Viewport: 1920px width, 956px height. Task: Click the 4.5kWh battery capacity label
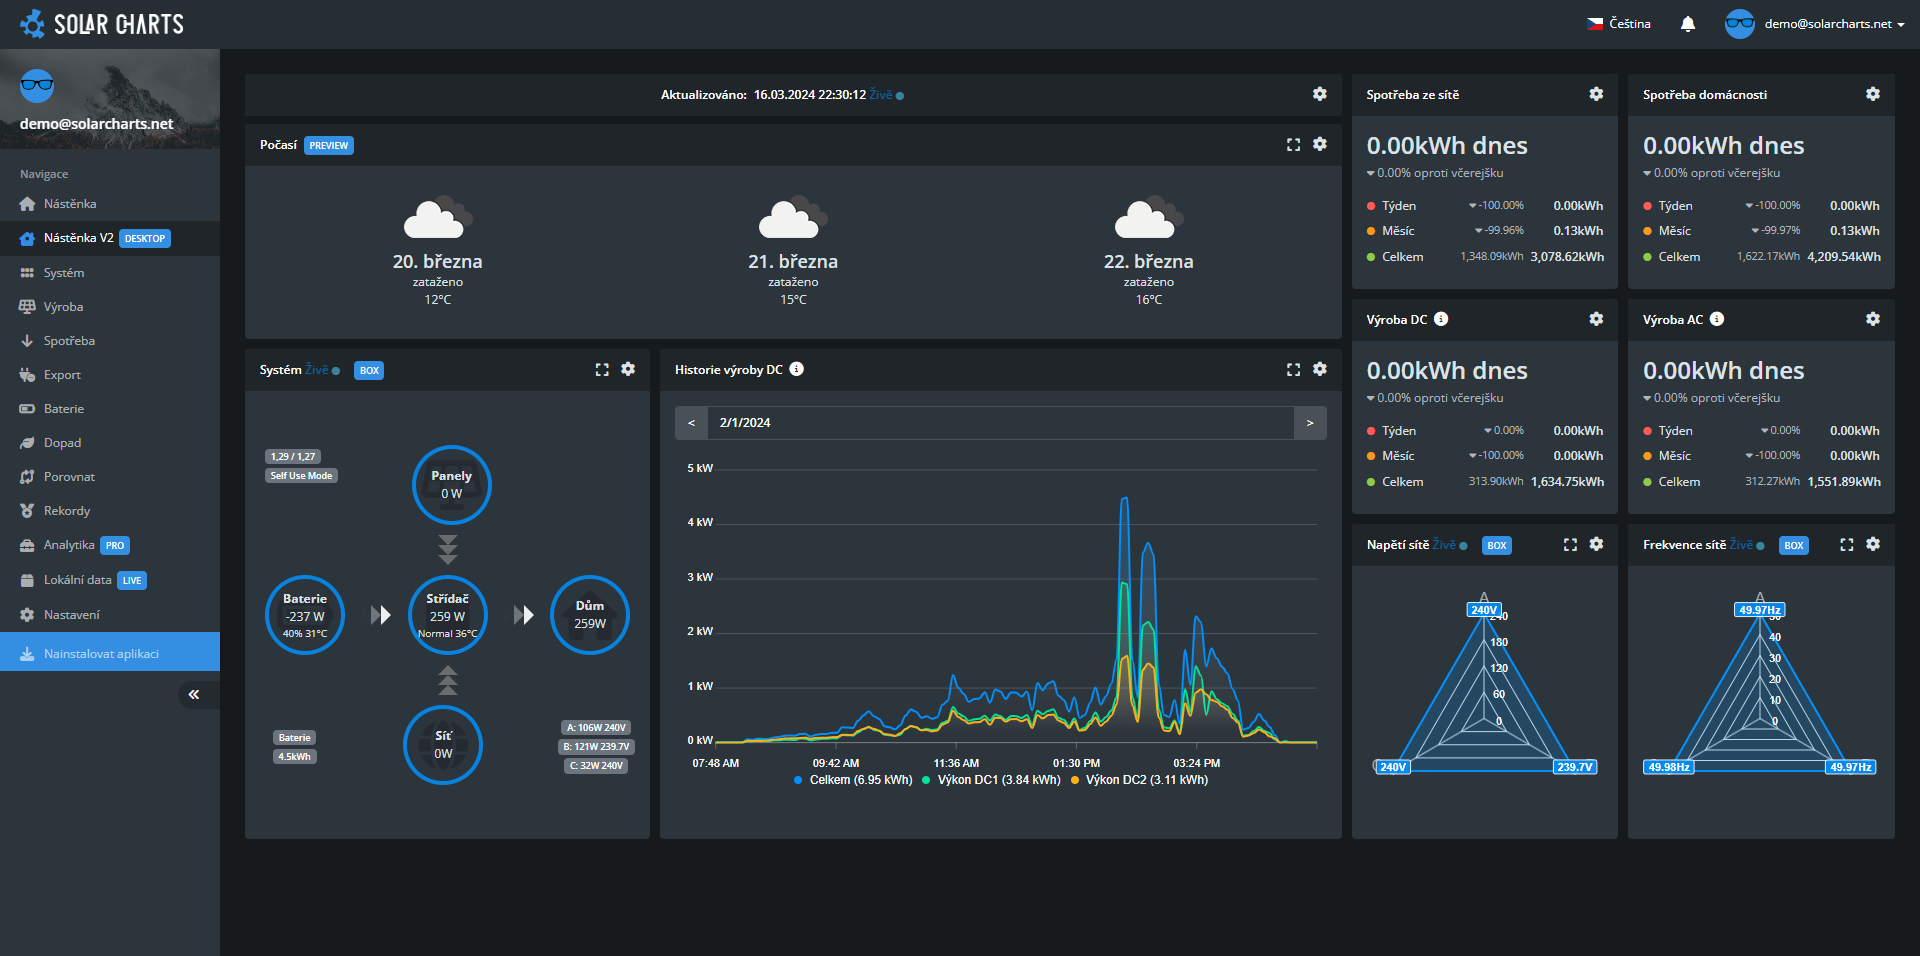(x=295, y=757)
